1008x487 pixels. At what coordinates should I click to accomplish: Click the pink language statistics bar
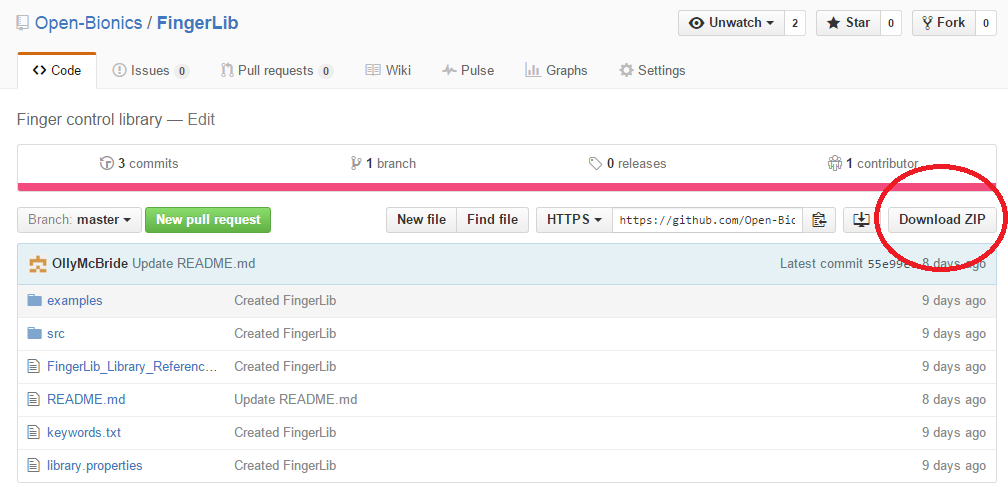pos(507,187)
